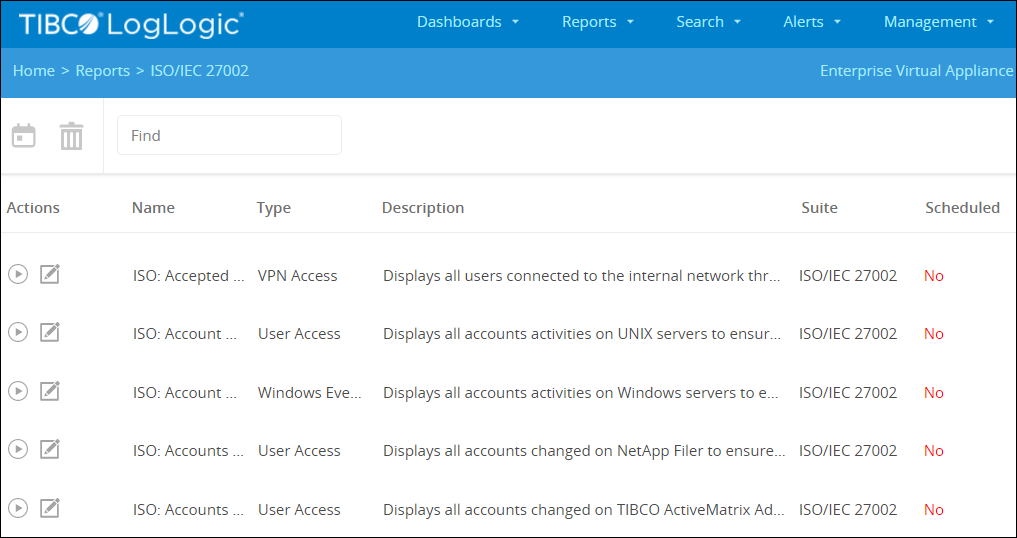Run the Windows servers account activities report

point(18,391)
